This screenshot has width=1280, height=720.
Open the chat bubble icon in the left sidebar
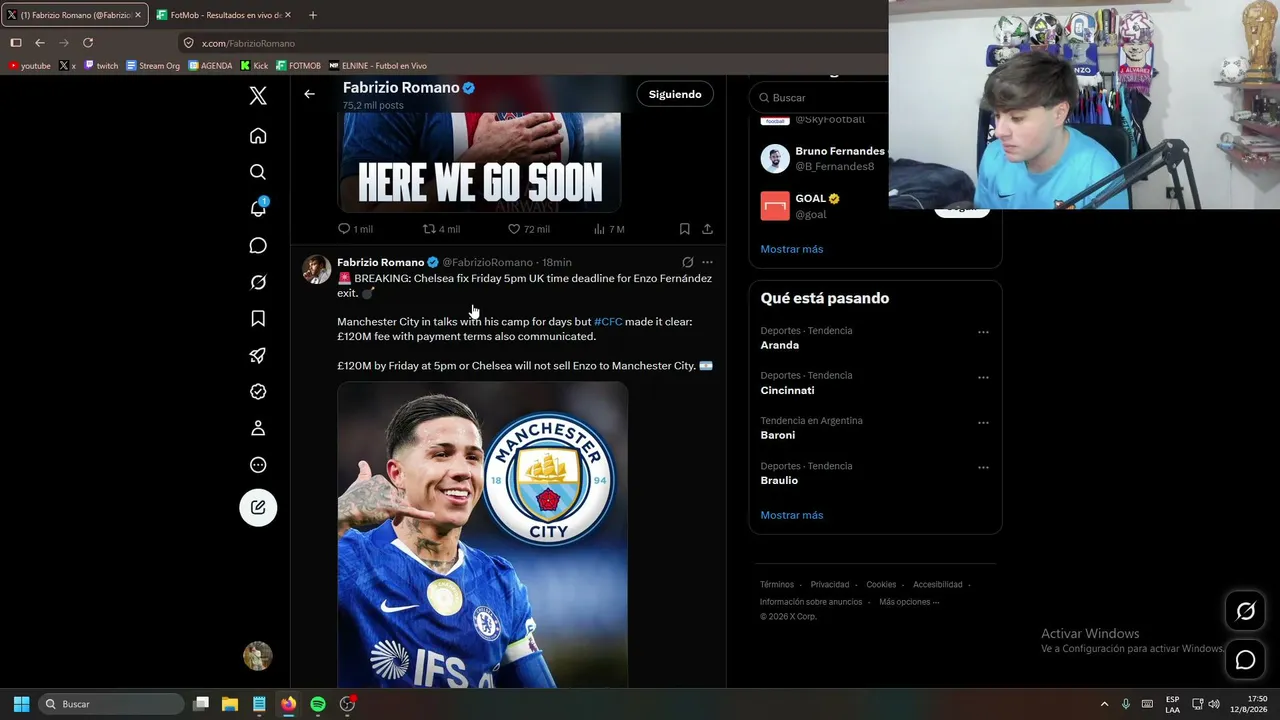tap(258, 246)
